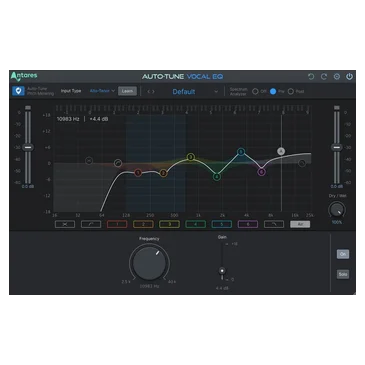Set Spectrum Analyzer to Pre
The image size is (365, 365).
273,91
